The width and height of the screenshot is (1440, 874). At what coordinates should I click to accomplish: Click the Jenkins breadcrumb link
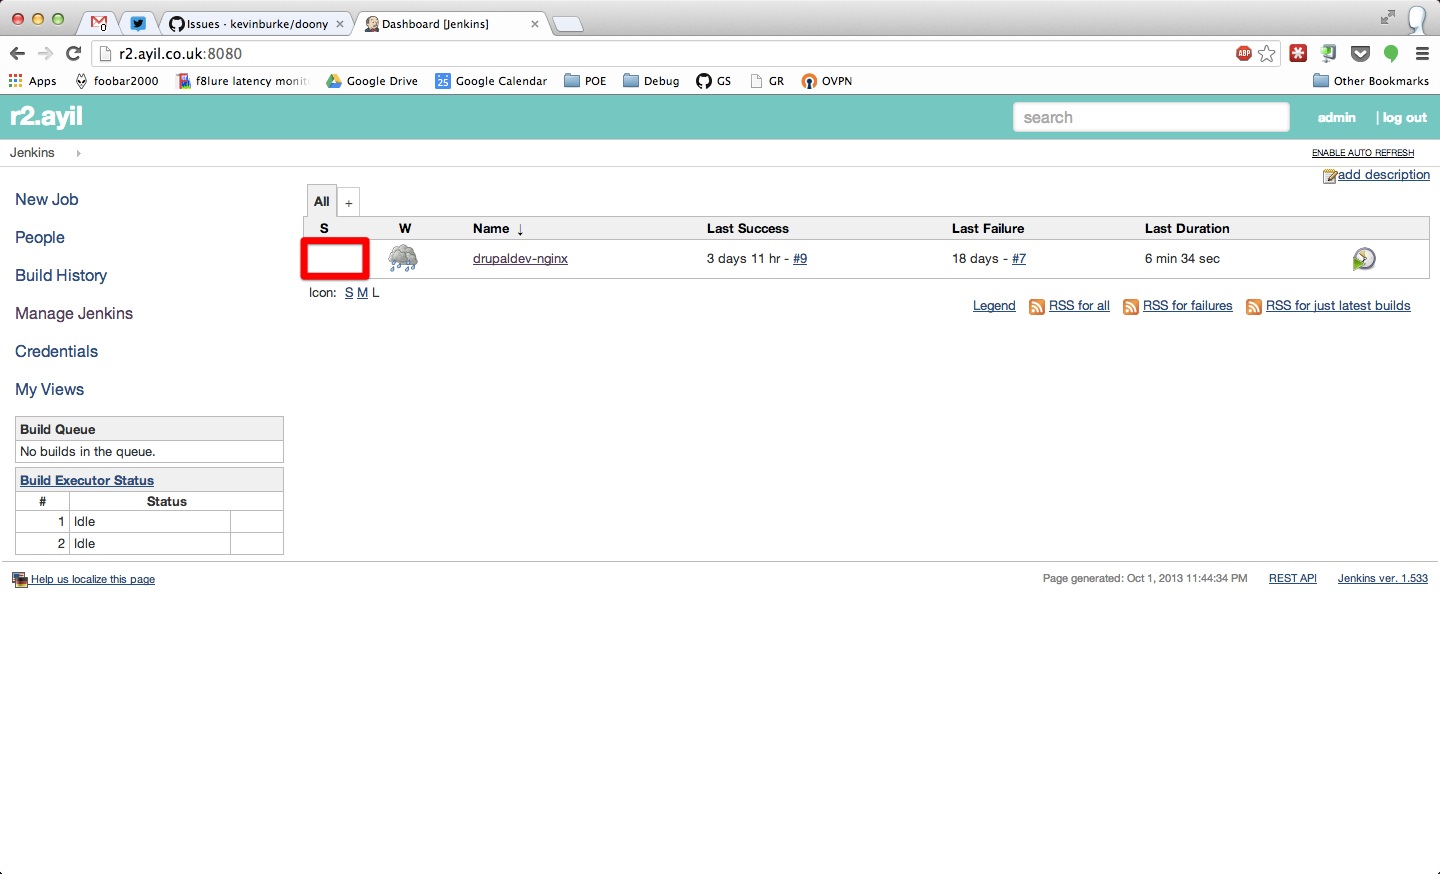point(32,153)
